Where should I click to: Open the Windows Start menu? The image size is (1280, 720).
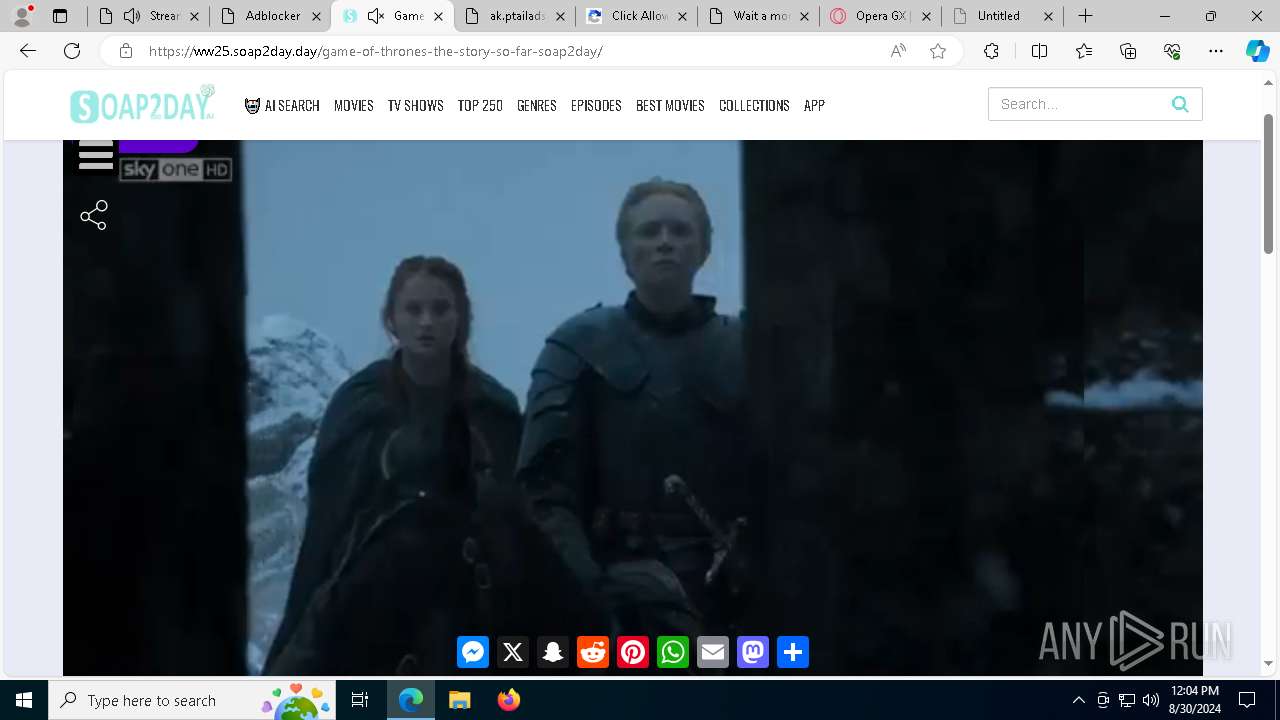click(x=24, y=700)
